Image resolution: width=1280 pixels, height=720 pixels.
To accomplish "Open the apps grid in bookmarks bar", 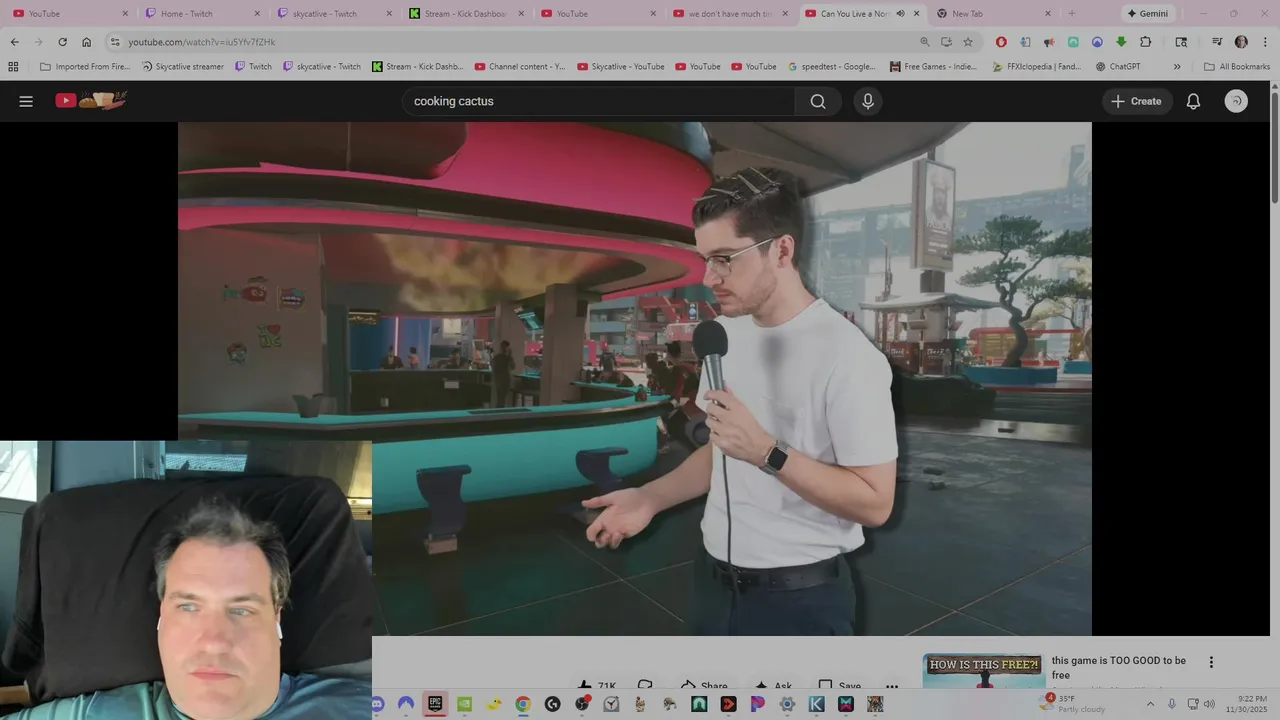I will click(x=13, y=67).
